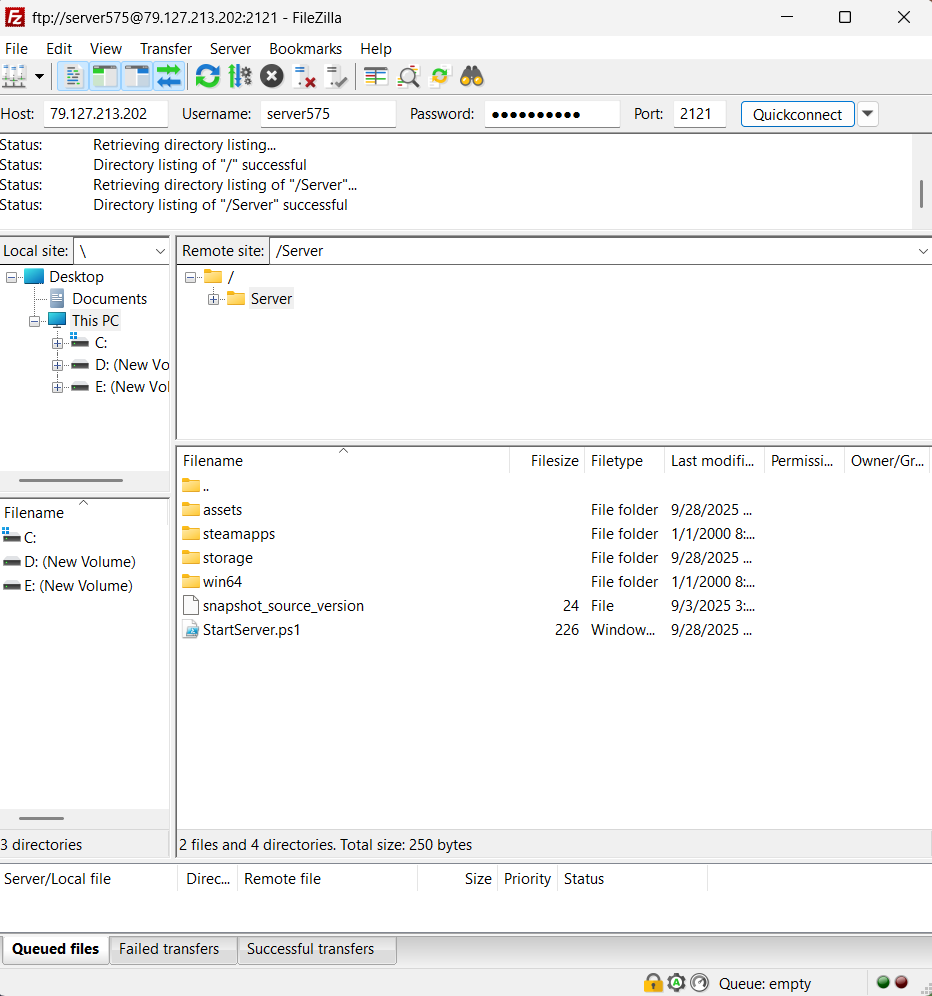
Task: Open the Quickconnect history dropdown arrow
Action: 868,114
